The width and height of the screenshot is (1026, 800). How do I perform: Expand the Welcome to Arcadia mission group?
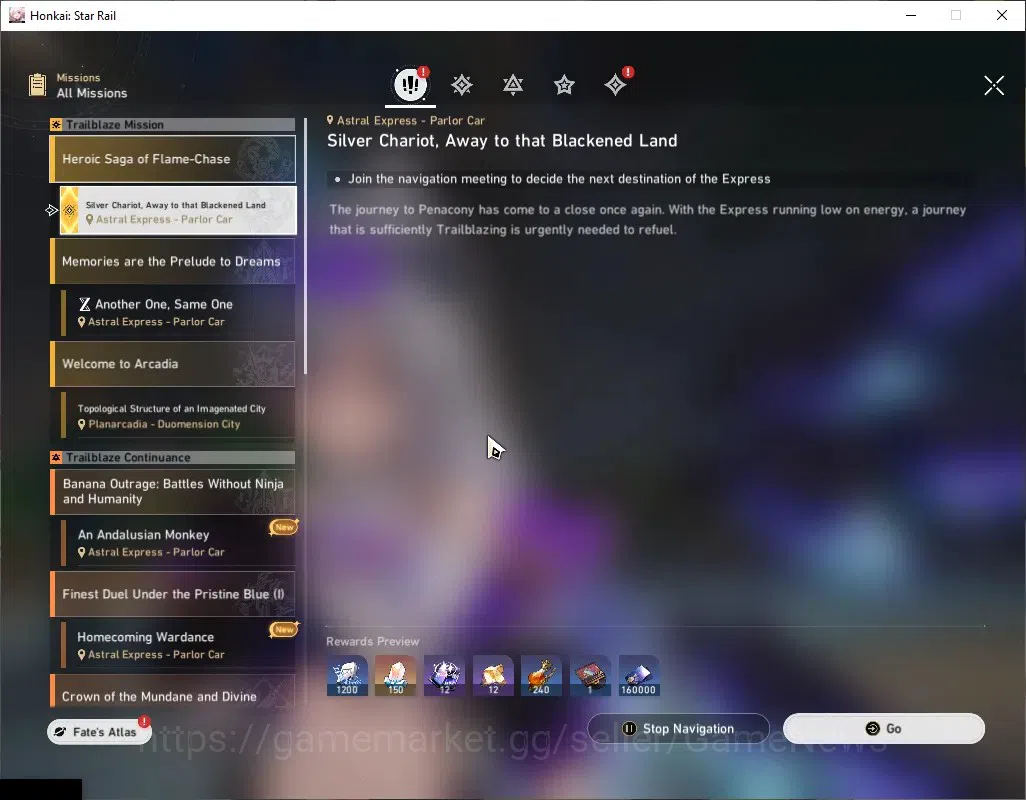tap(173, 364)
